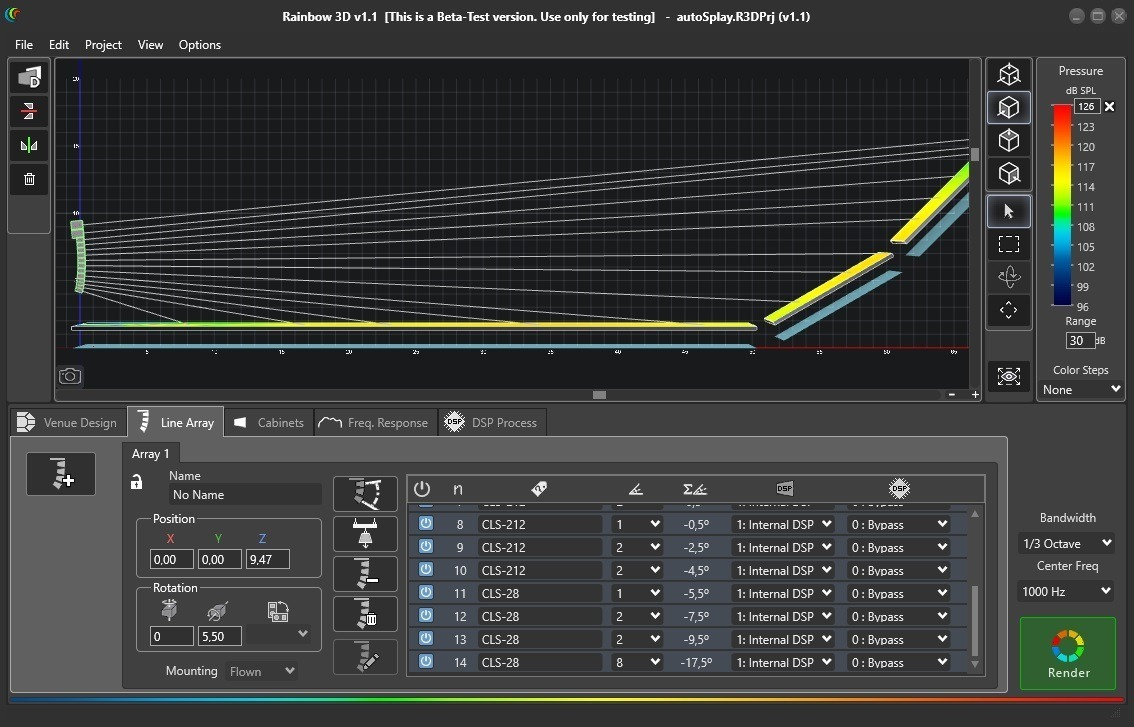Viewport: 1134px width, 727px height.
Task: Open the Bandwidth 1/3 Octave dropdown
Action: 1066,543
